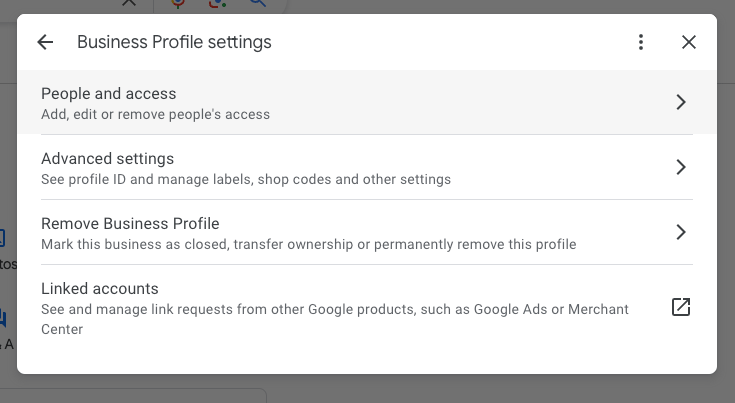
Task: Open the three-dot more options menu
Action: tap(641, 42)
